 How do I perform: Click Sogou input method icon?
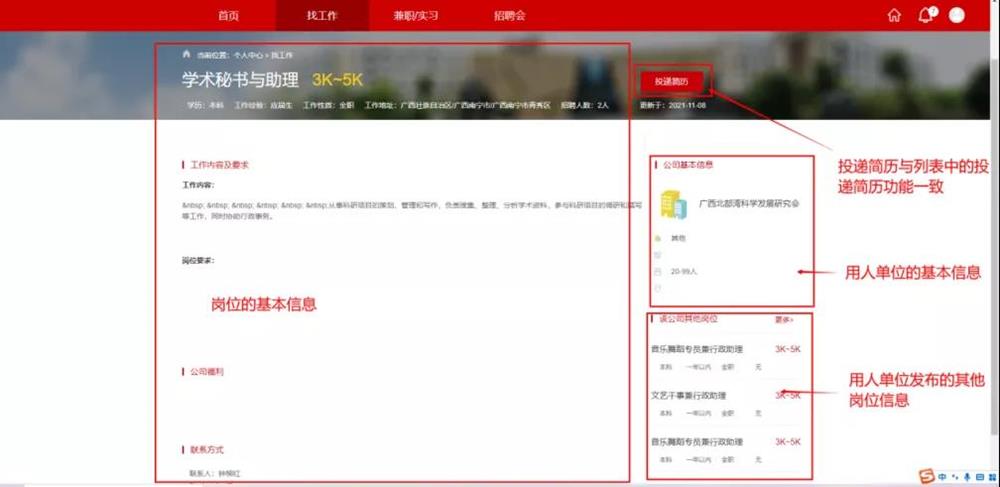(x=927, y=475)
